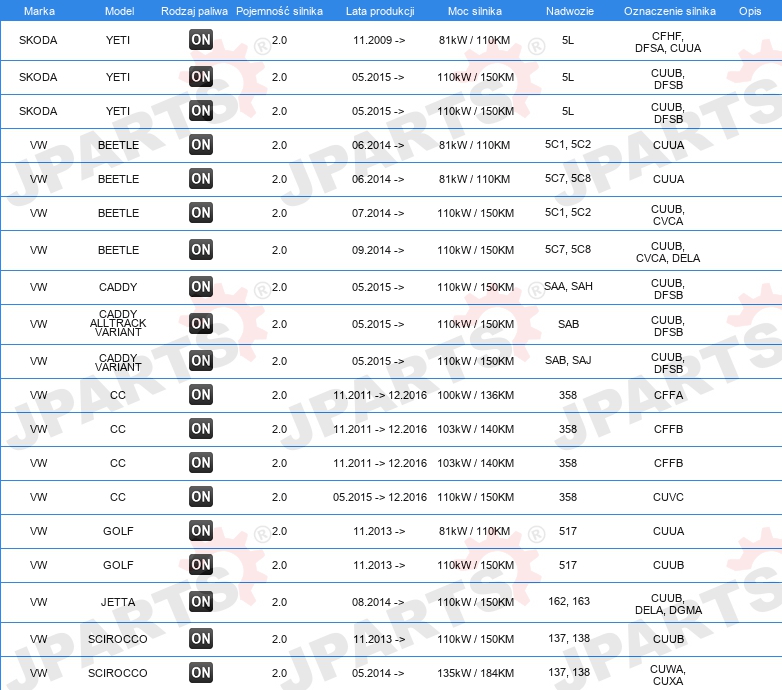This screenshot has height=690, width=782.
Task: Click the SKODA cell in the 81kW Yeti row
Action: [x=38, y=40]
